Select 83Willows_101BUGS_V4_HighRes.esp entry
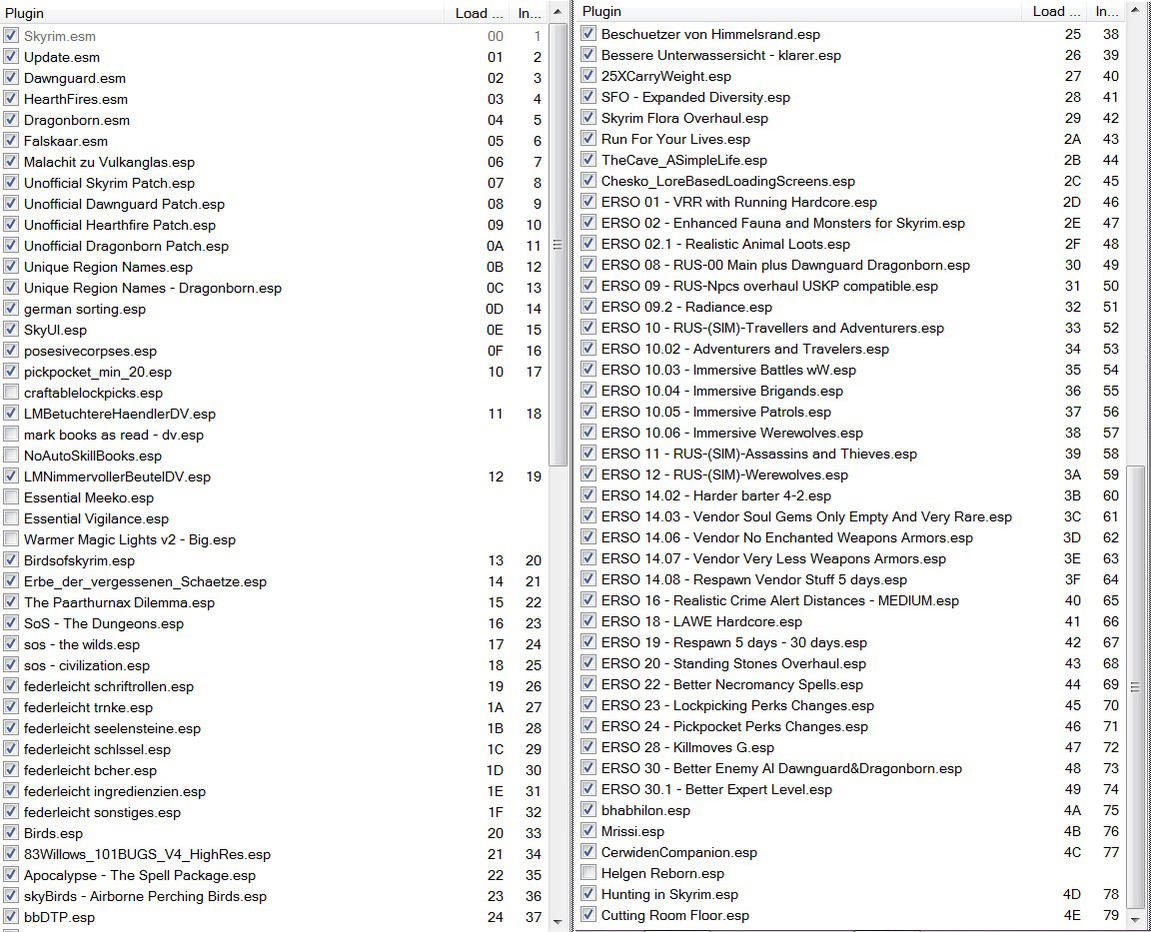Viewport: 1151px width, 932px height. click(x=147, y=854)
